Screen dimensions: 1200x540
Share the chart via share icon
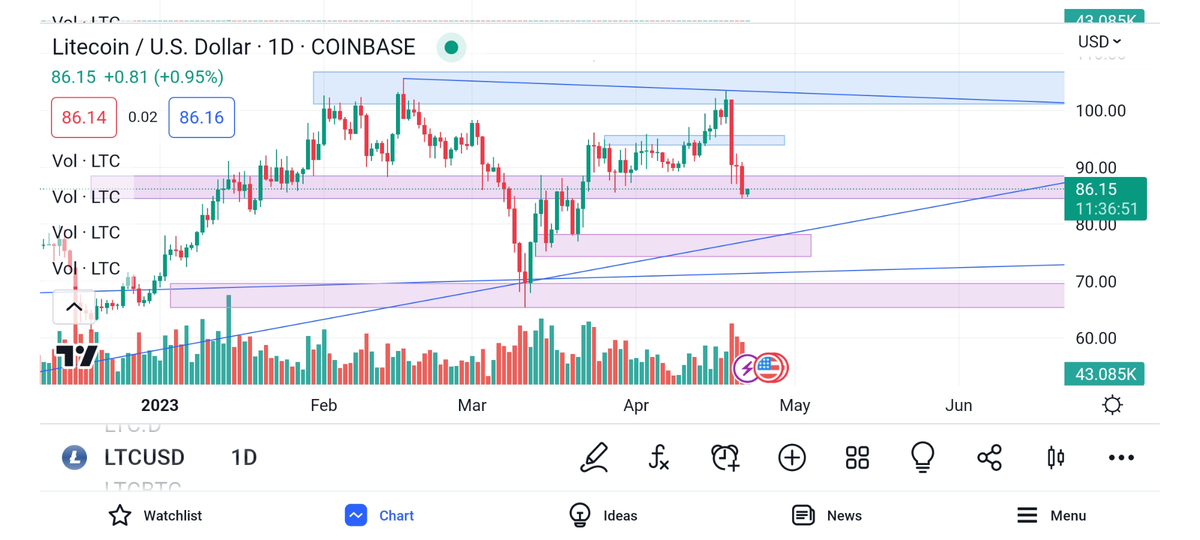tap(989, 458)
